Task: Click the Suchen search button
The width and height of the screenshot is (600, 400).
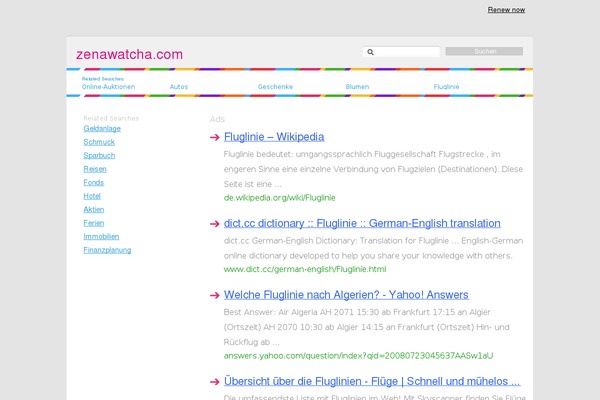Action: point(484,51)
